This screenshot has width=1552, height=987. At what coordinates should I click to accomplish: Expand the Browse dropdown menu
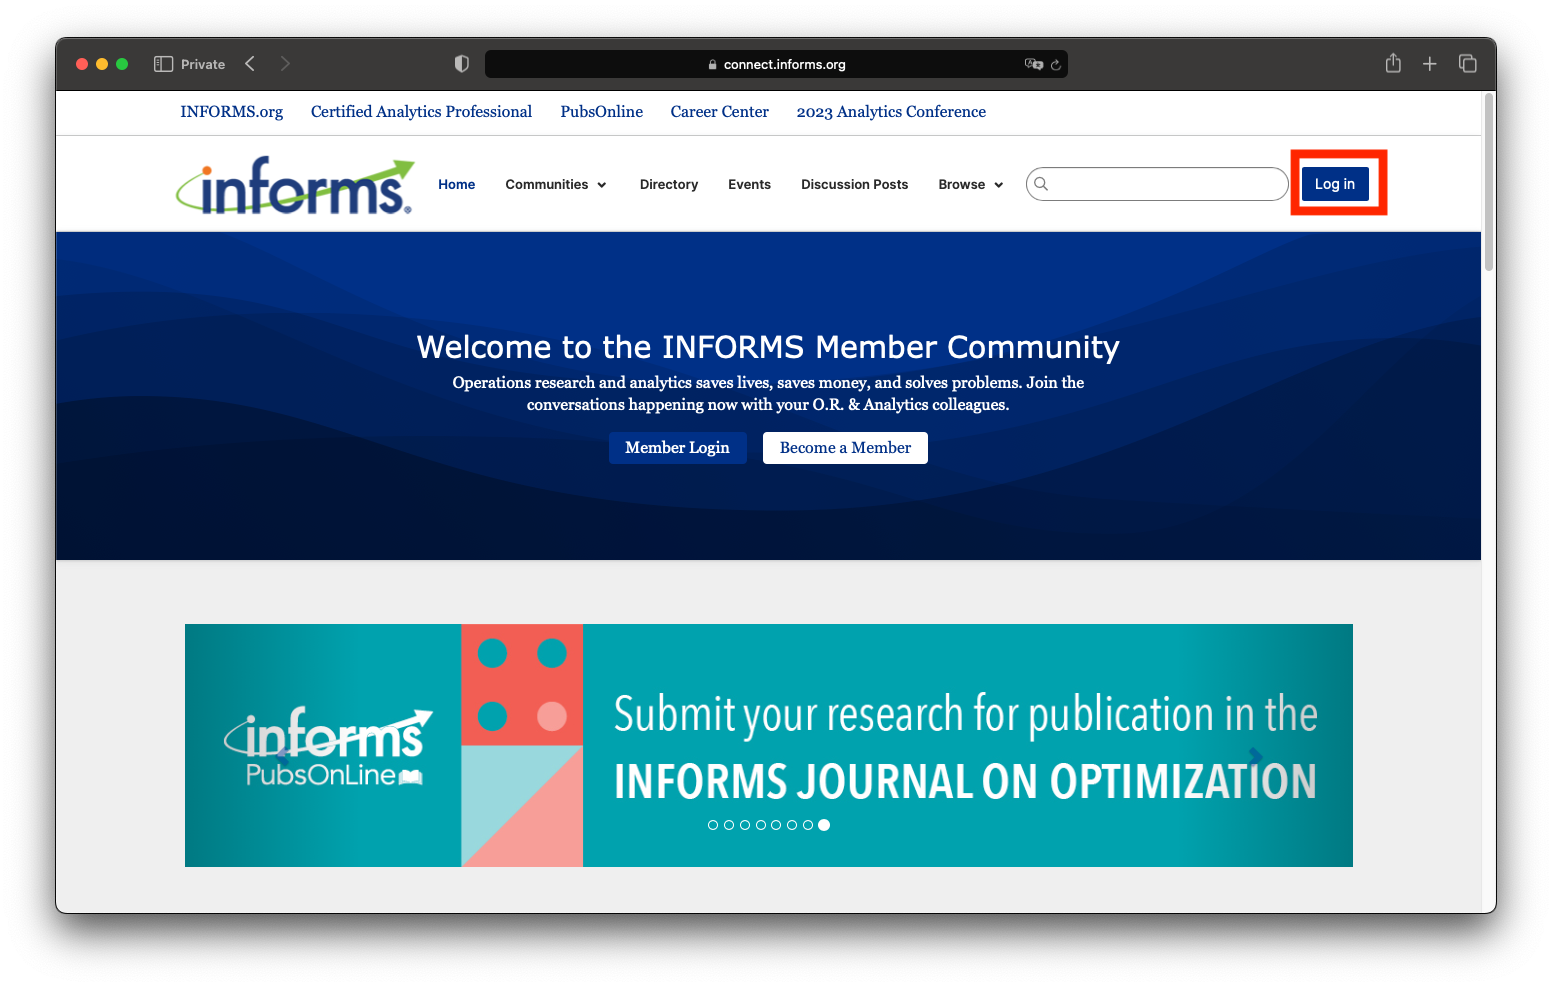[971, 185]
